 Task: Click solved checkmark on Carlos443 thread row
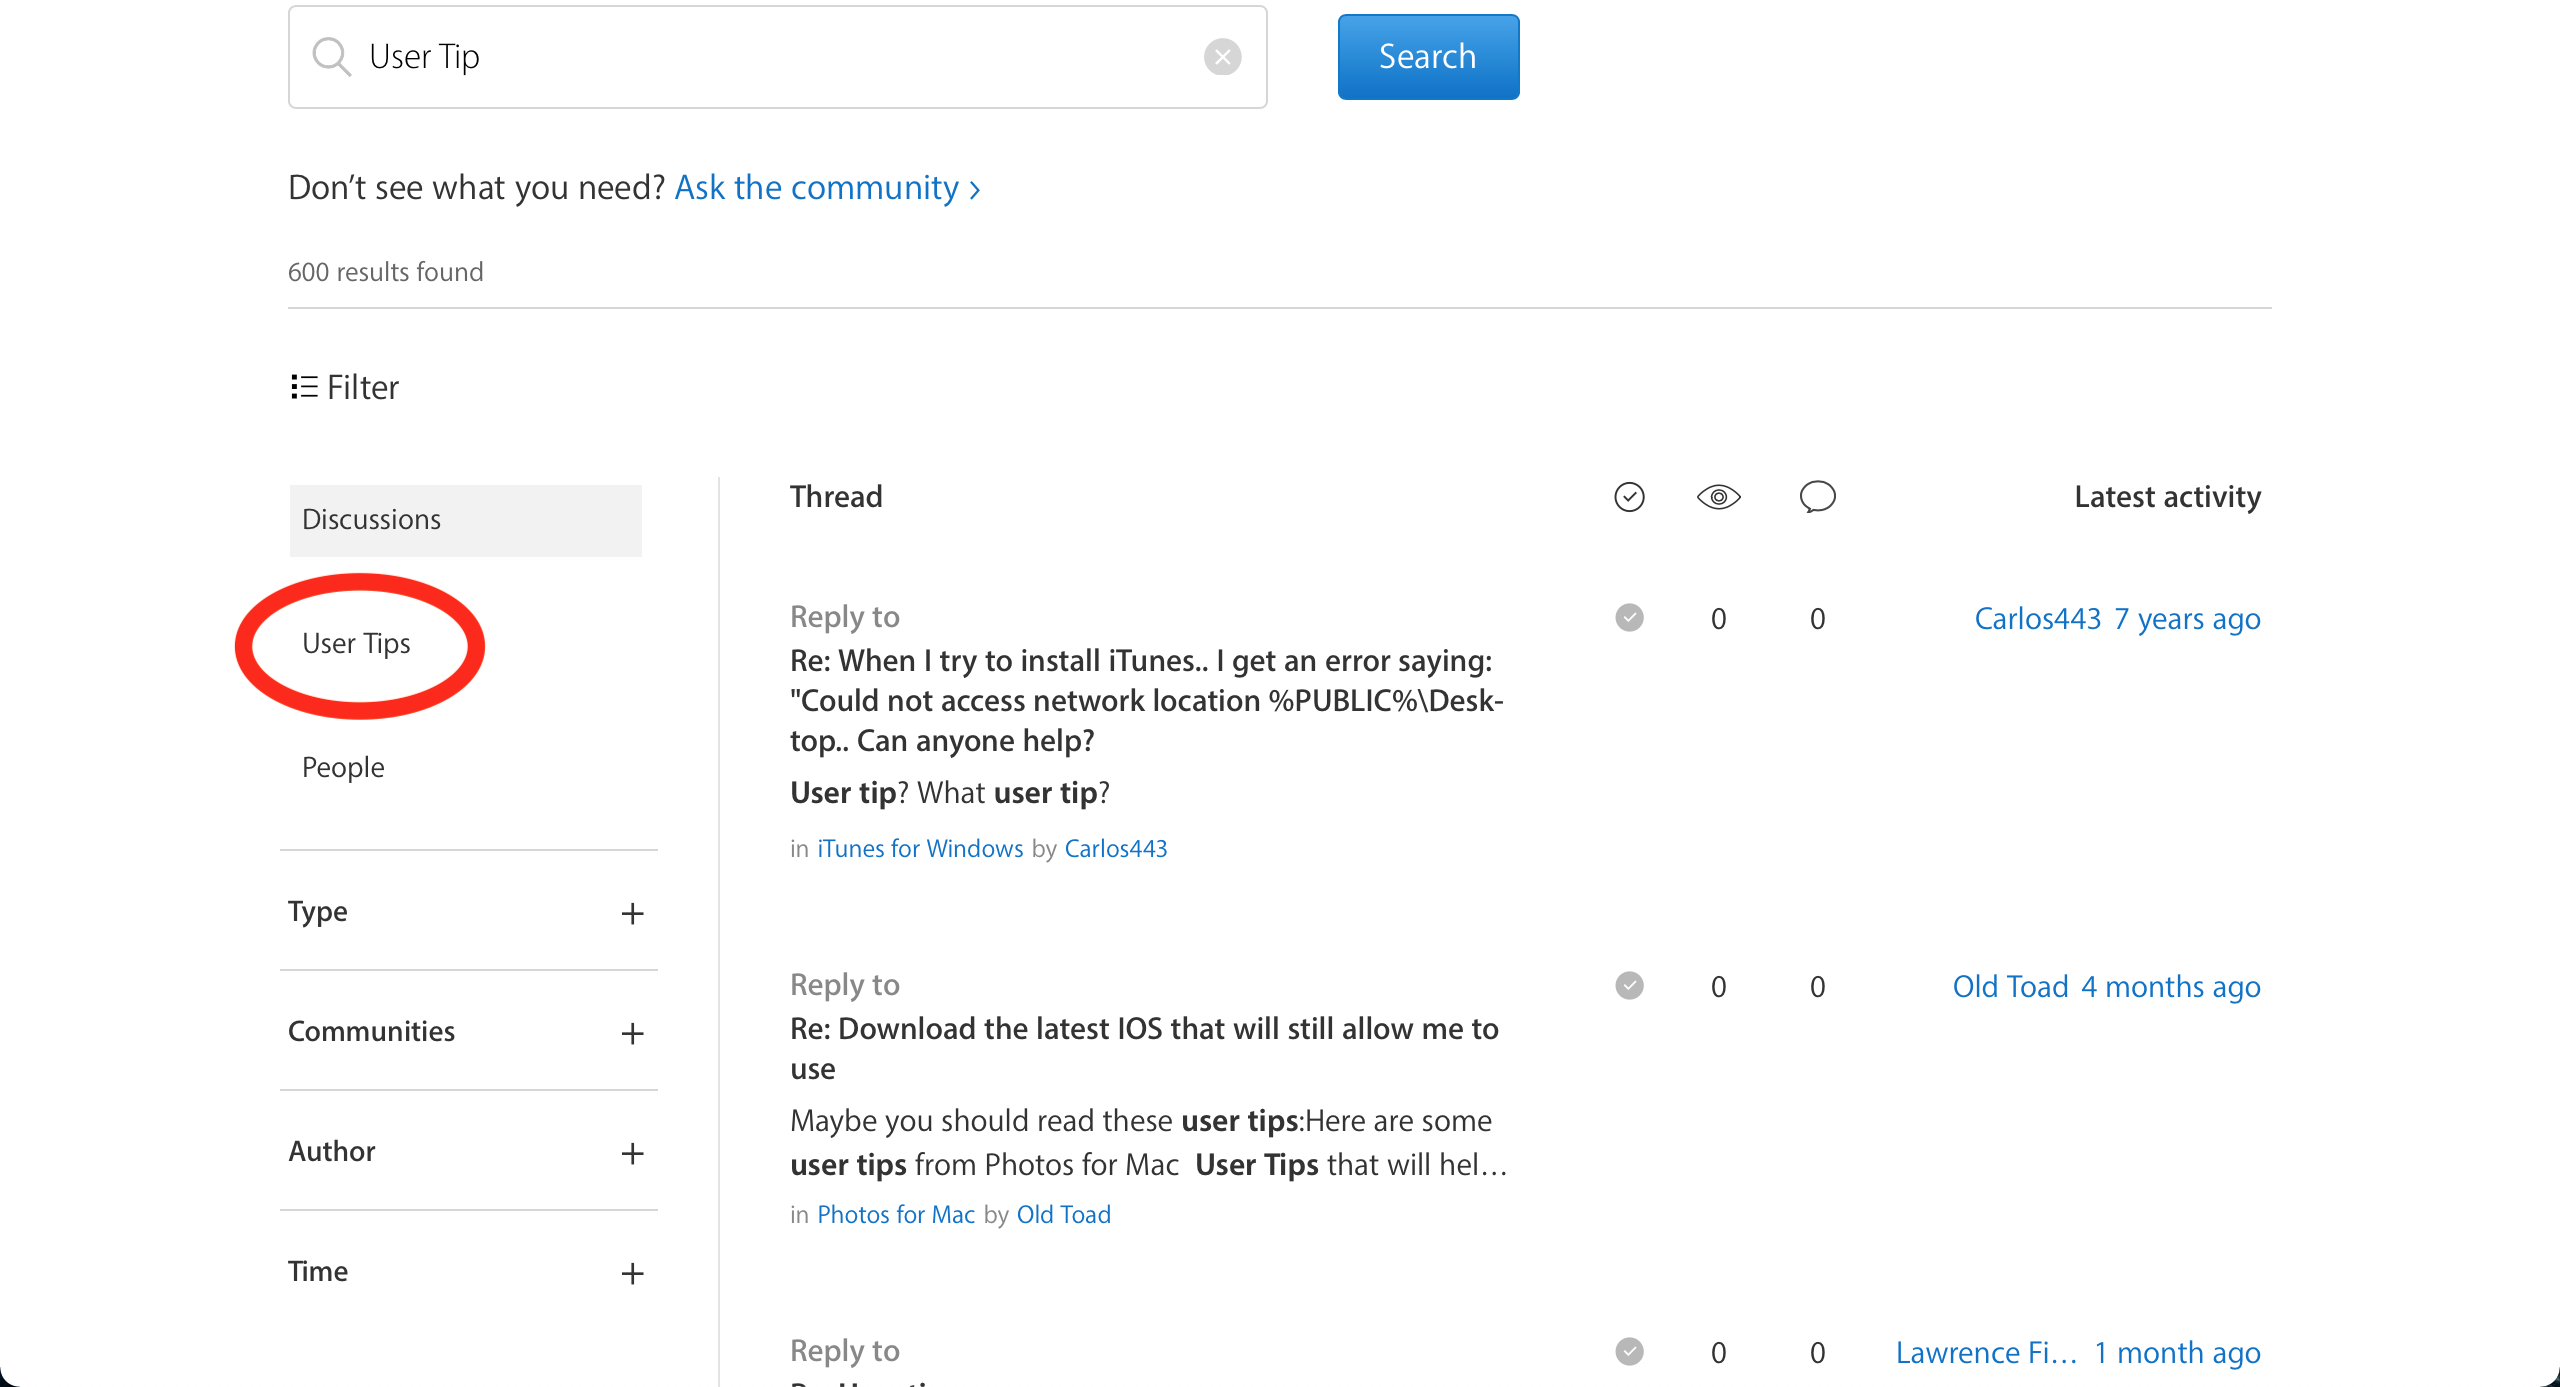coord(1629,618)
